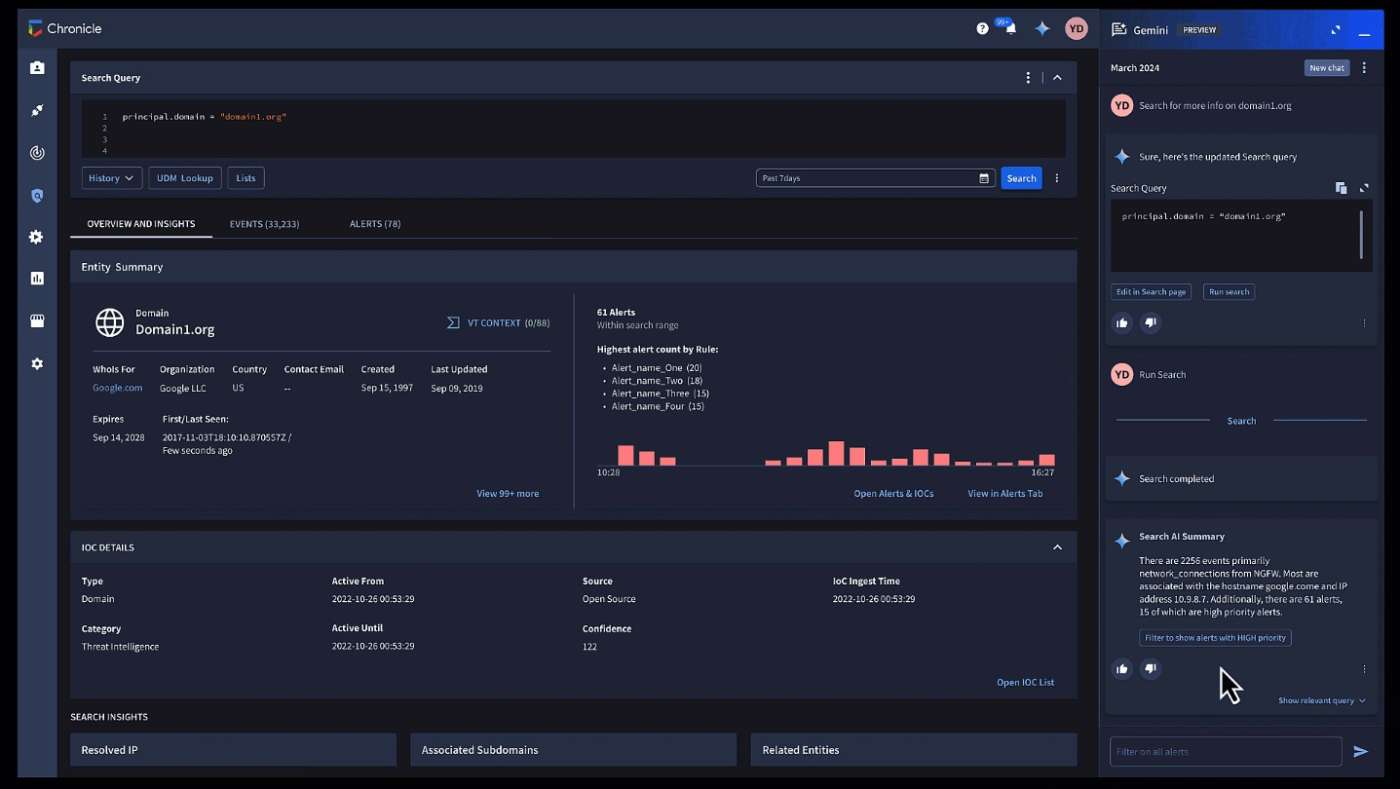Image resolution: width=1400 pixels, height=789 pixels.
Task: Collapse the IOC Details section
Action: tap(1057, 547)
